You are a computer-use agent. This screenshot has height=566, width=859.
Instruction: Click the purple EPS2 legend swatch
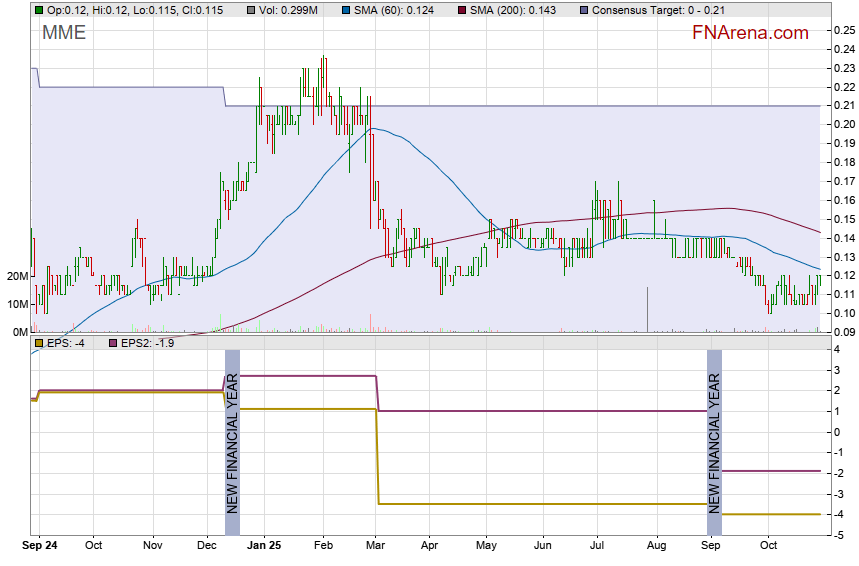[x=112, y=344]
